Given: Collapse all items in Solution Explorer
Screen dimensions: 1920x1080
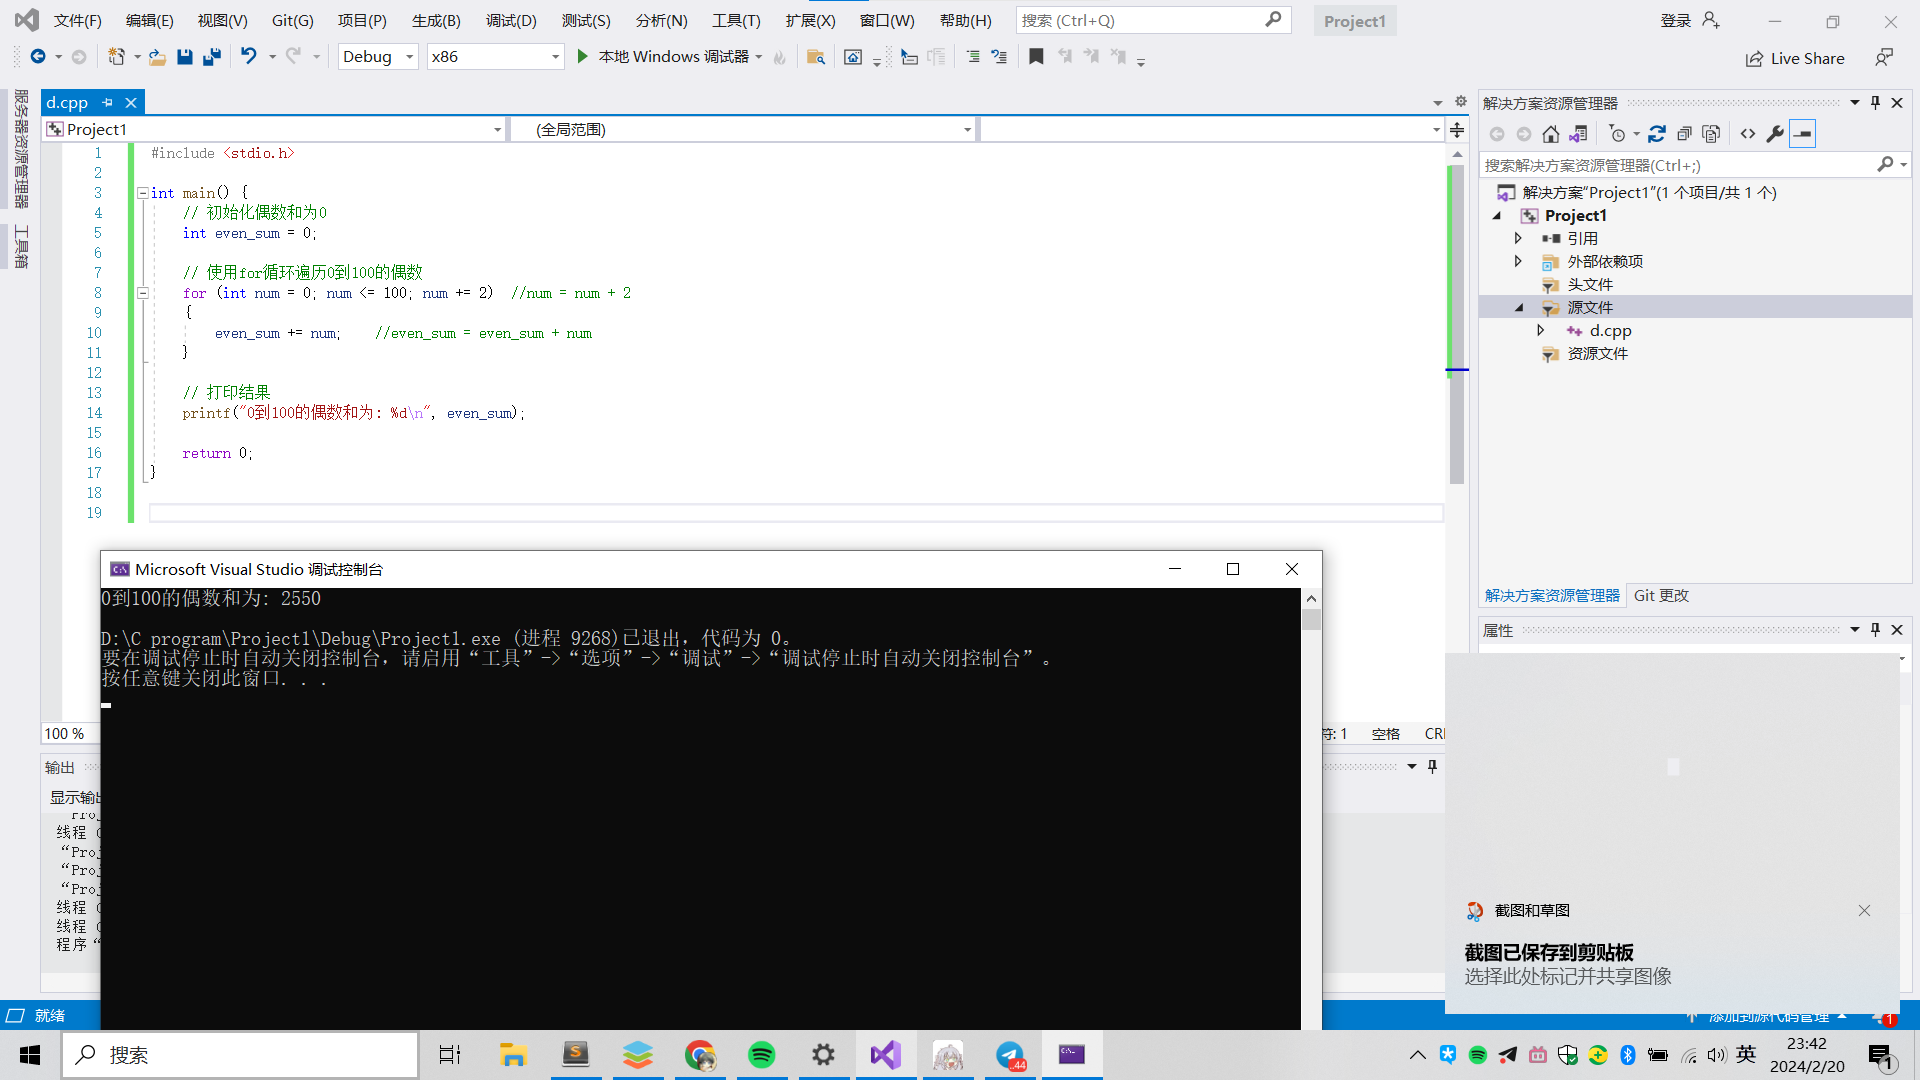Looking at the screenshot, I should point(1684,134).
